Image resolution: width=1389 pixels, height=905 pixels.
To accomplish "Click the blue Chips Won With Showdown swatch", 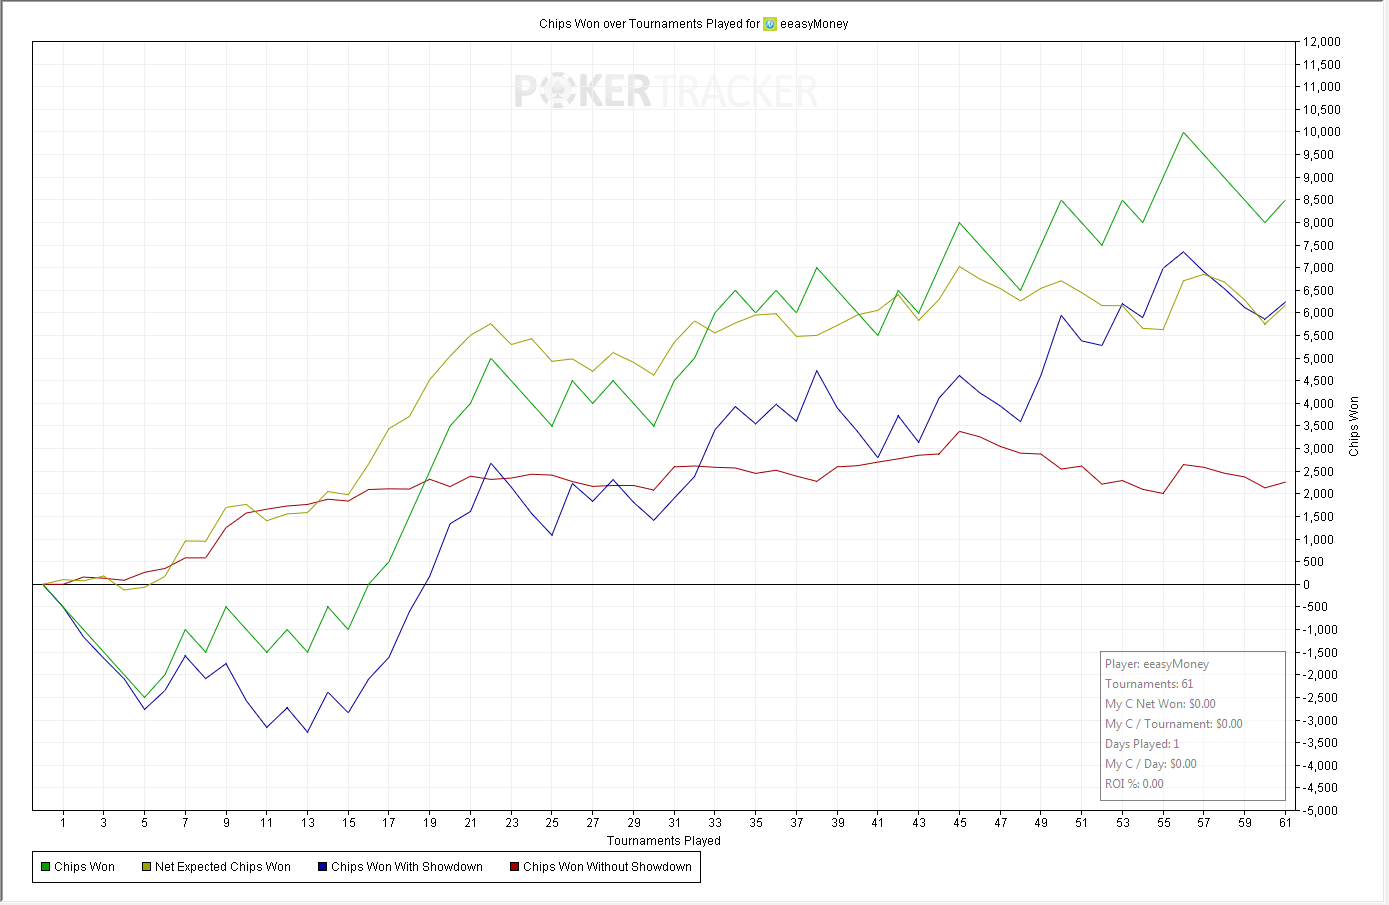I will pyautogui.click(x=322, y=867).
